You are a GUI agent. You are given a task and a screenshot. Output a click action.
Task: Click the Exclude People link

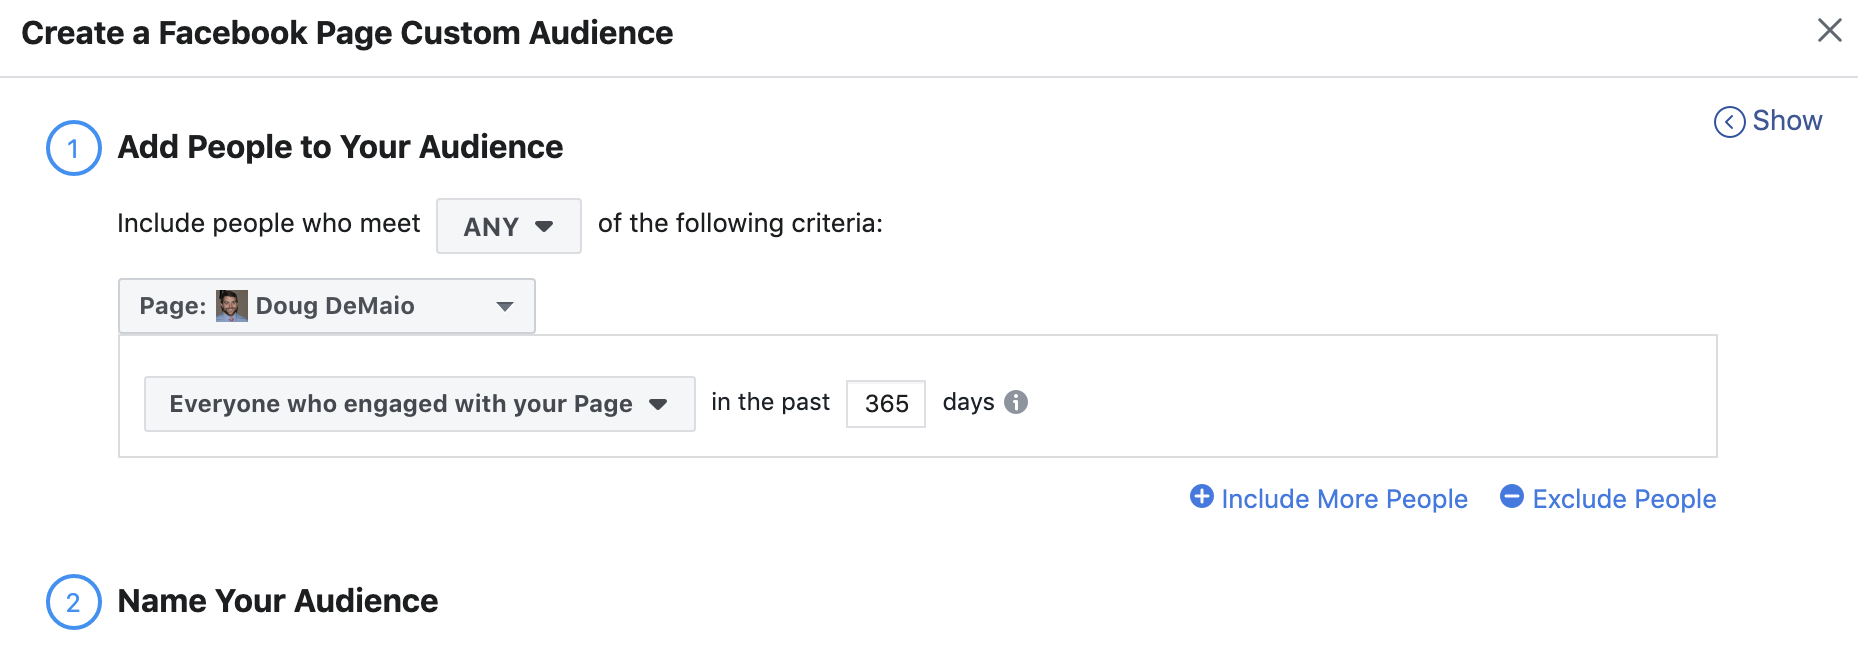point(1624,499)
